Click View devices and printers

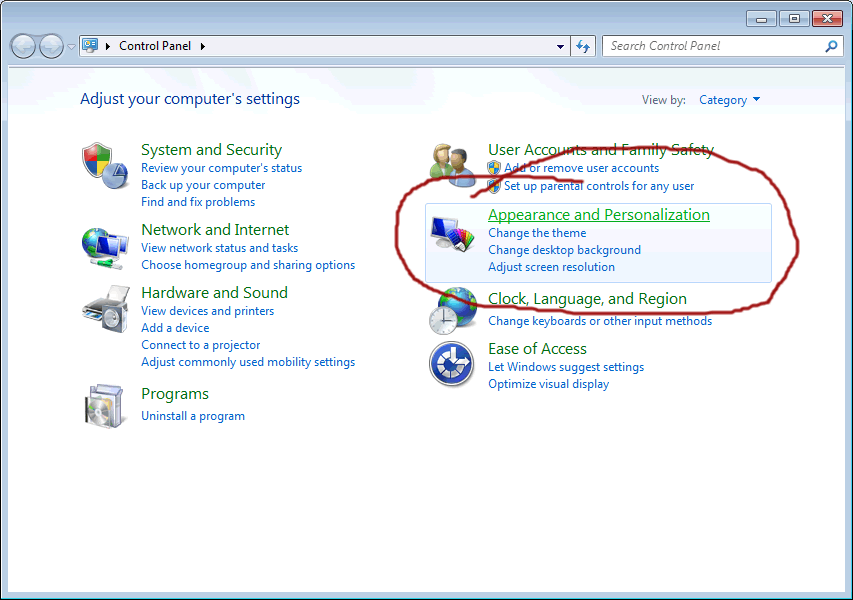207,311
